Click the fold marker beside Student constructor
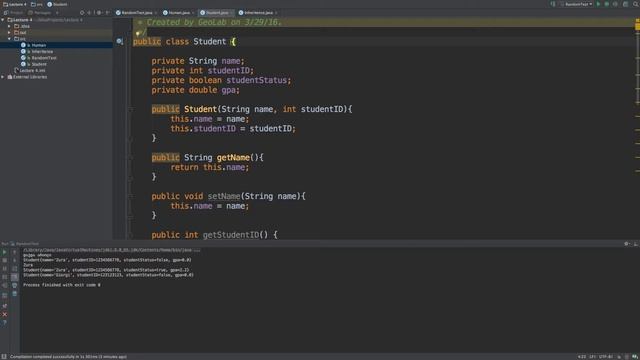 tap(131, 109)
